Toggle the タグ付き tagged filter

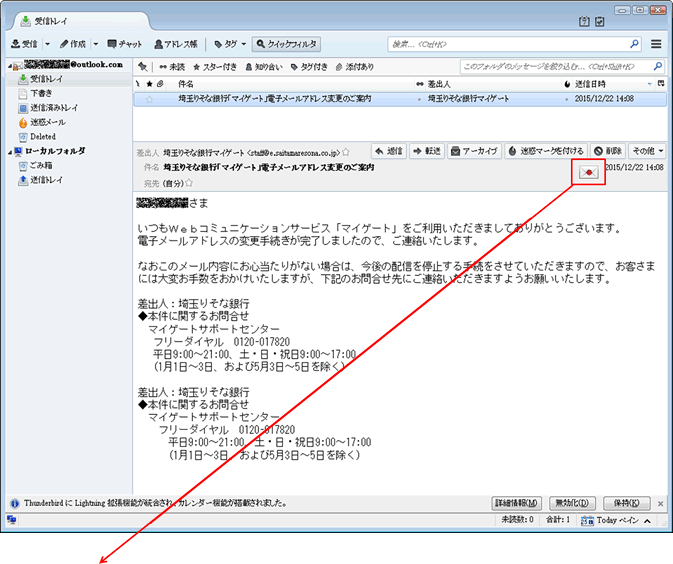[309, 67]
